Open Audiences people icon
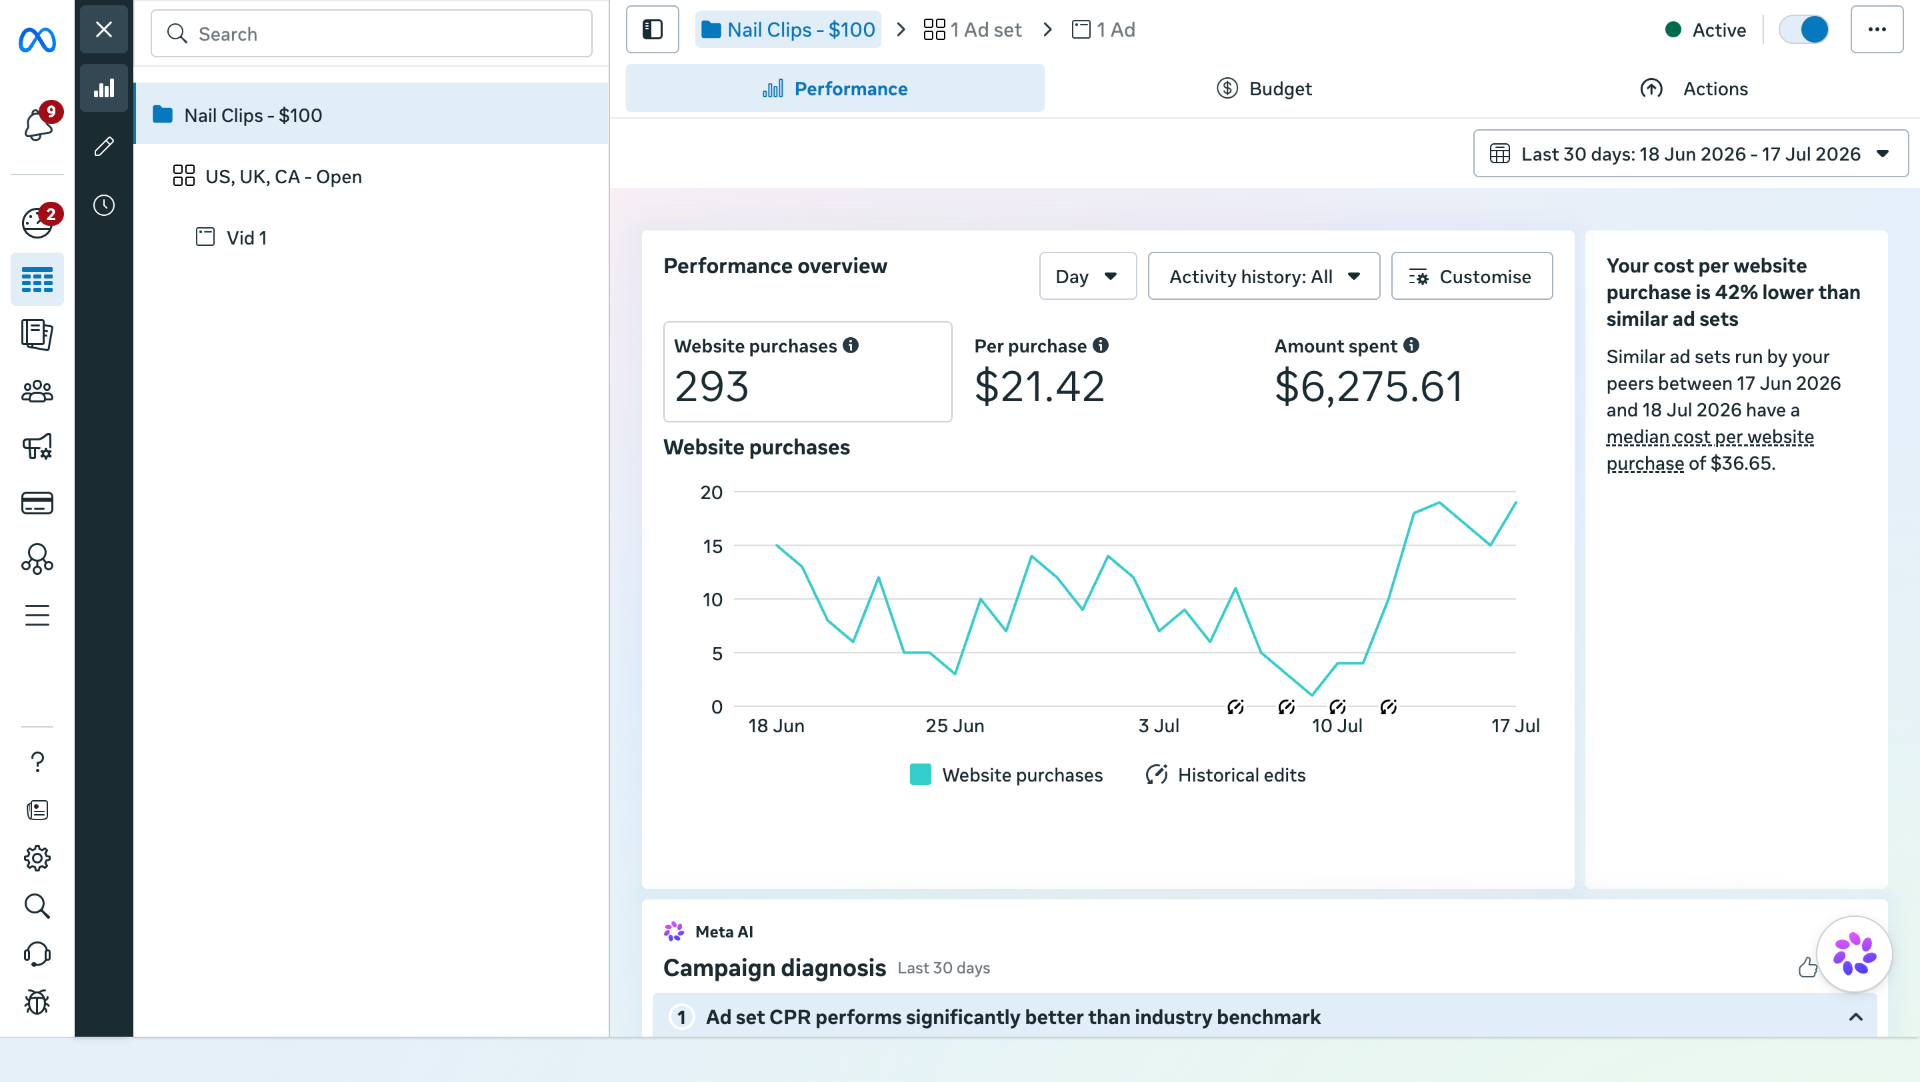Viewport: 1920px width, 1082px height. click(37, 391)
